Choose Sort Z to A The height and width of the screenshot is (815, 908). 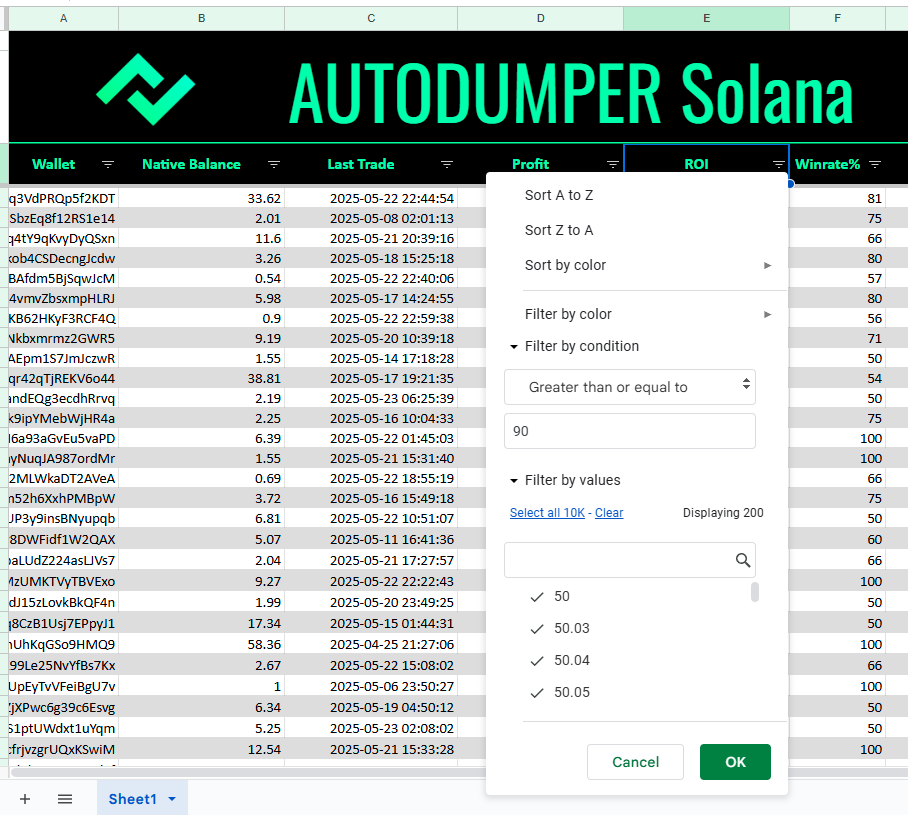(x=559, y=230)
